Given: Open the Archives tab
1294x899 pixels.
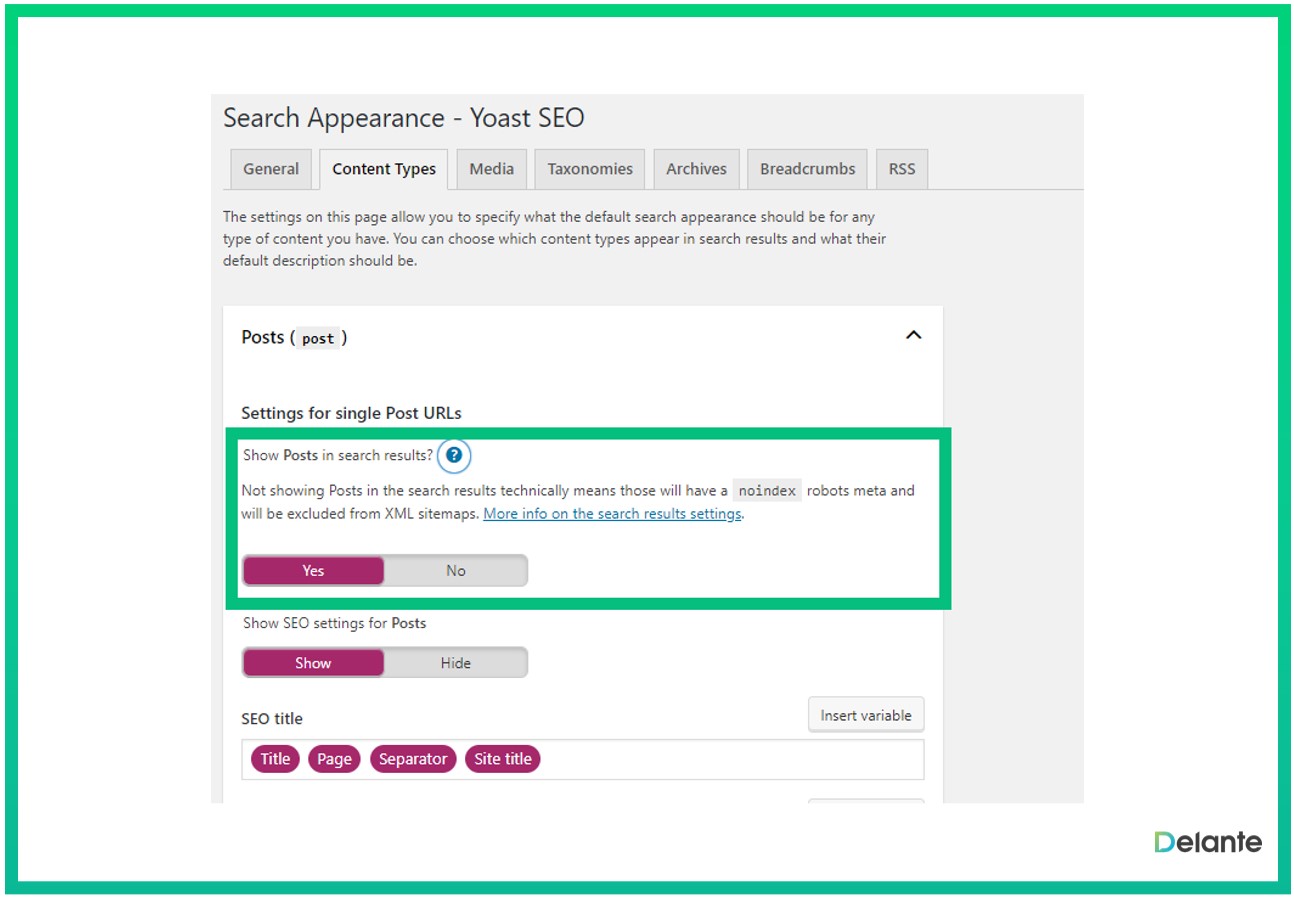Looking at the screenshot, I should click(697, 169).
